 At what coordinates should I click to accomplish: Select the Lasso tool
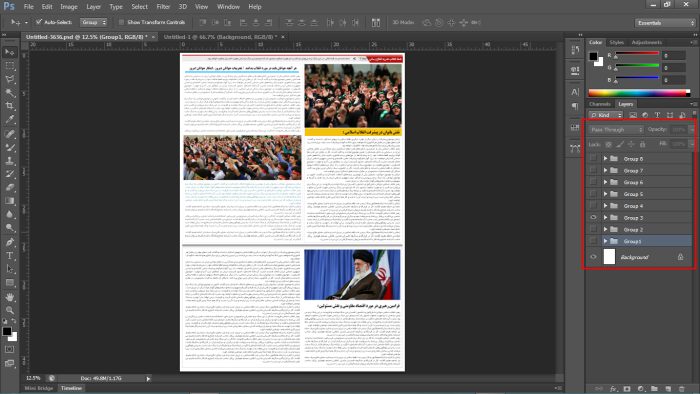click(x=9, y=79)
